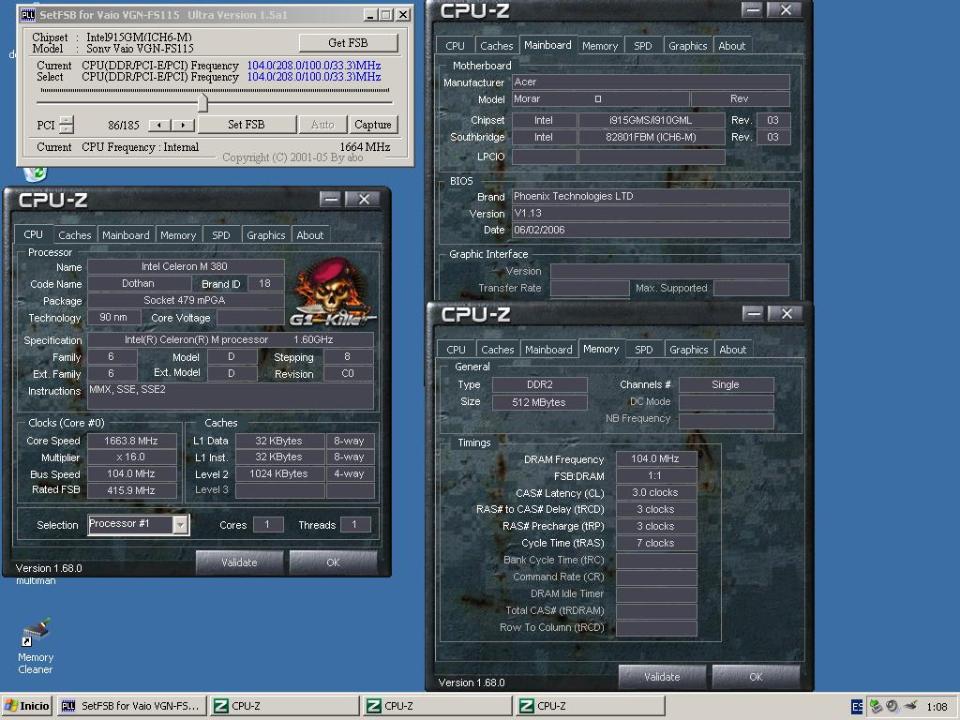Click the Recycle Bin desktop icon
The height and width of the screenshot is (720, 960).
point(34,174)
